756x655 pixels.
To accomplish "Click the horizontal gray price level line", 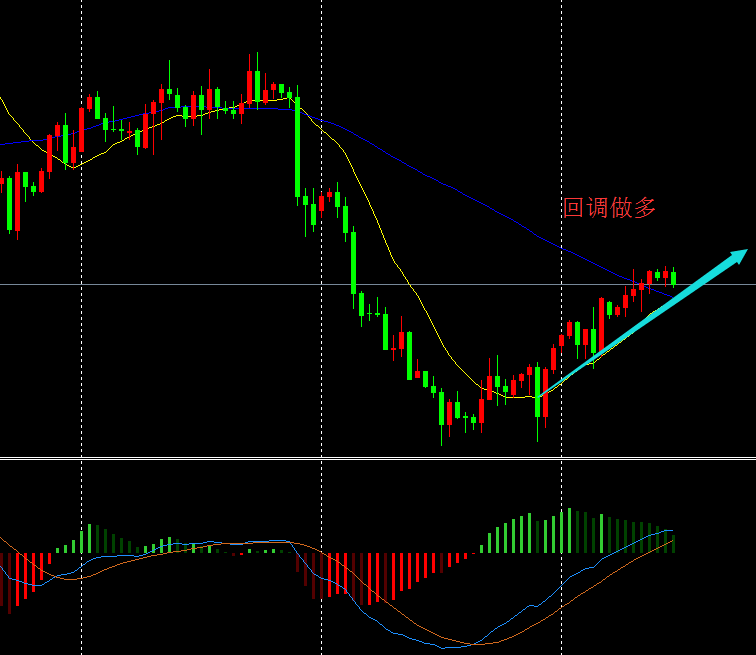I will pos(378,284).
